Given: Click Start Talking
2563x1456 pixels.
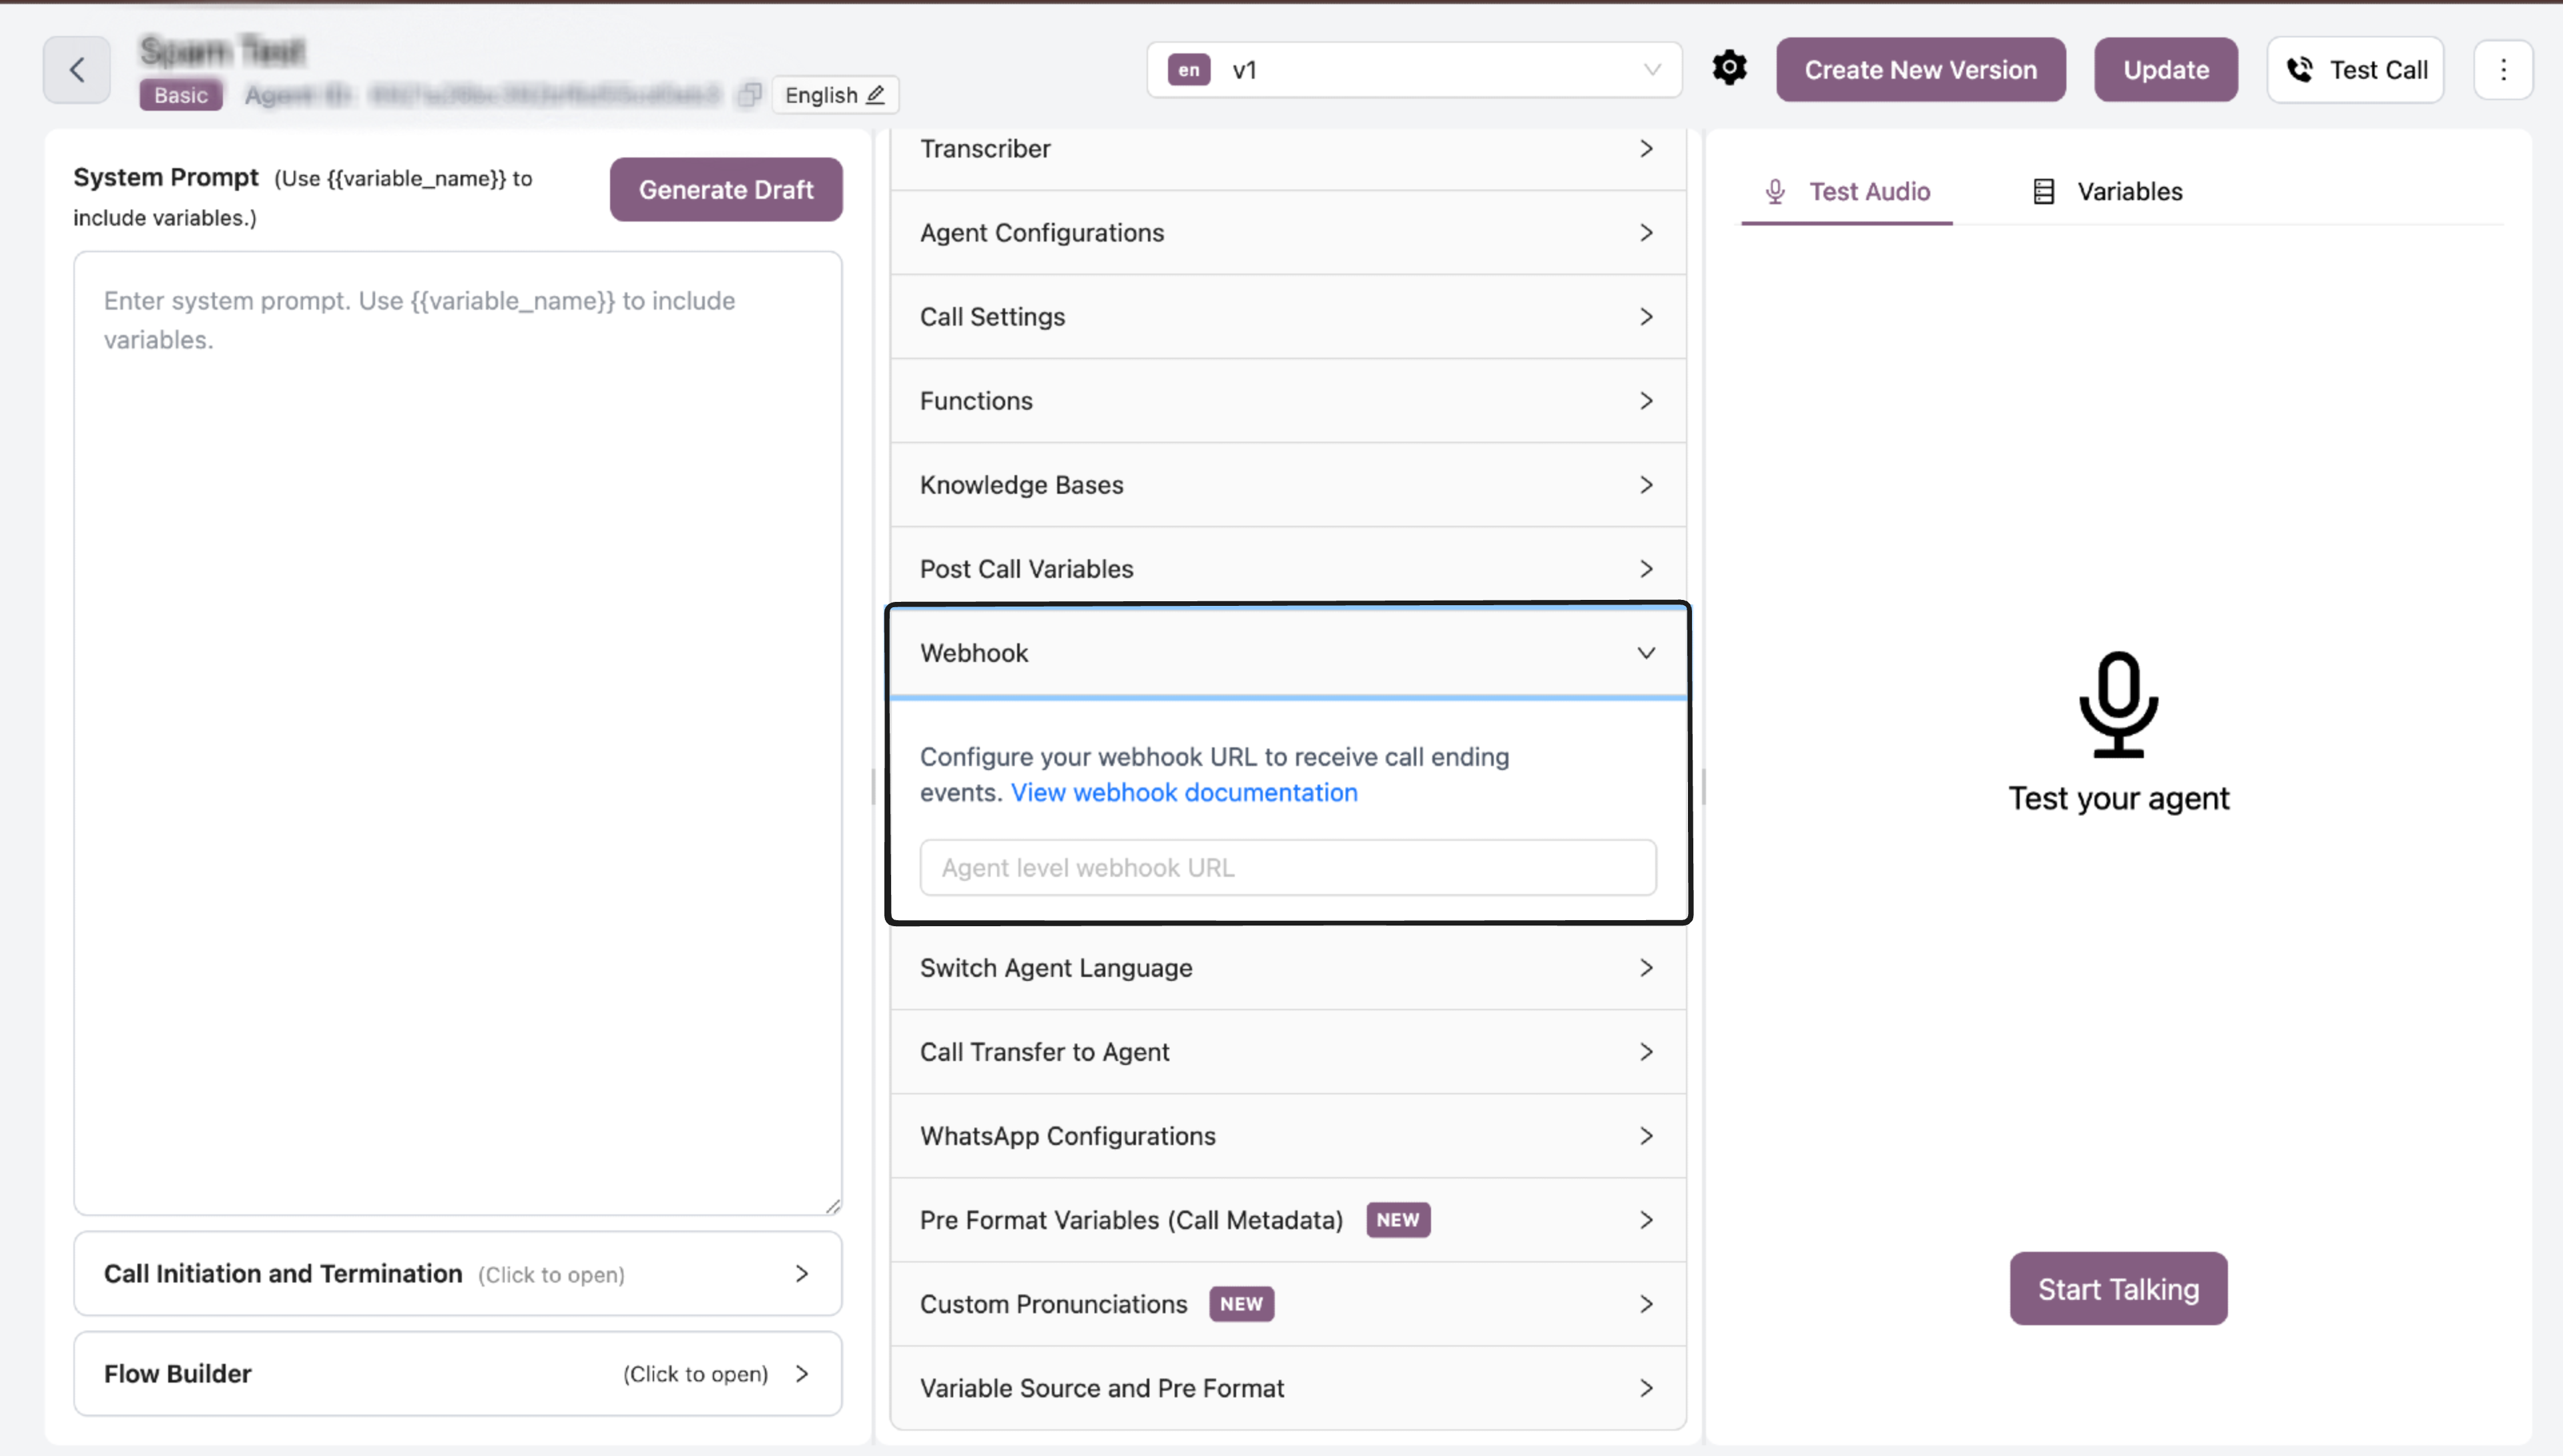Looking at the screenshot, I should [x=2118, y=1288].
